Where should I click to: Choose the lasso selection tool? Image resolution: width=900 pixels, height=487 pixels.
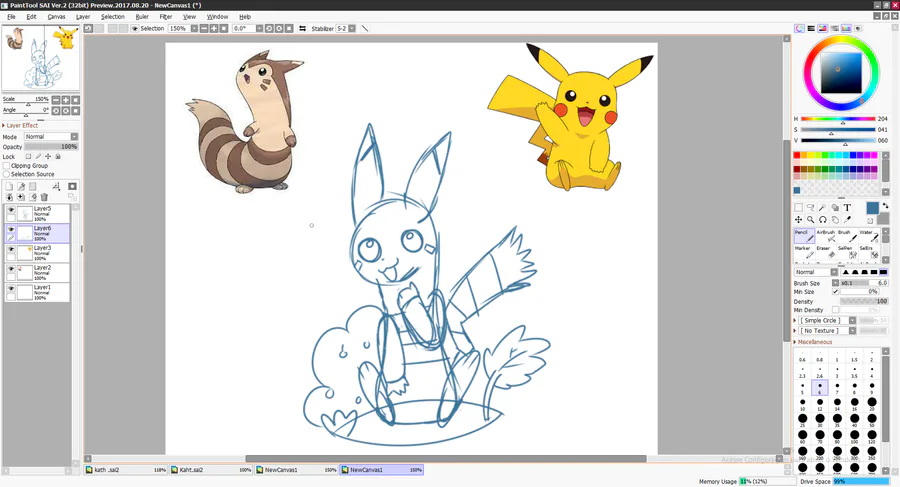coord(810,207)
